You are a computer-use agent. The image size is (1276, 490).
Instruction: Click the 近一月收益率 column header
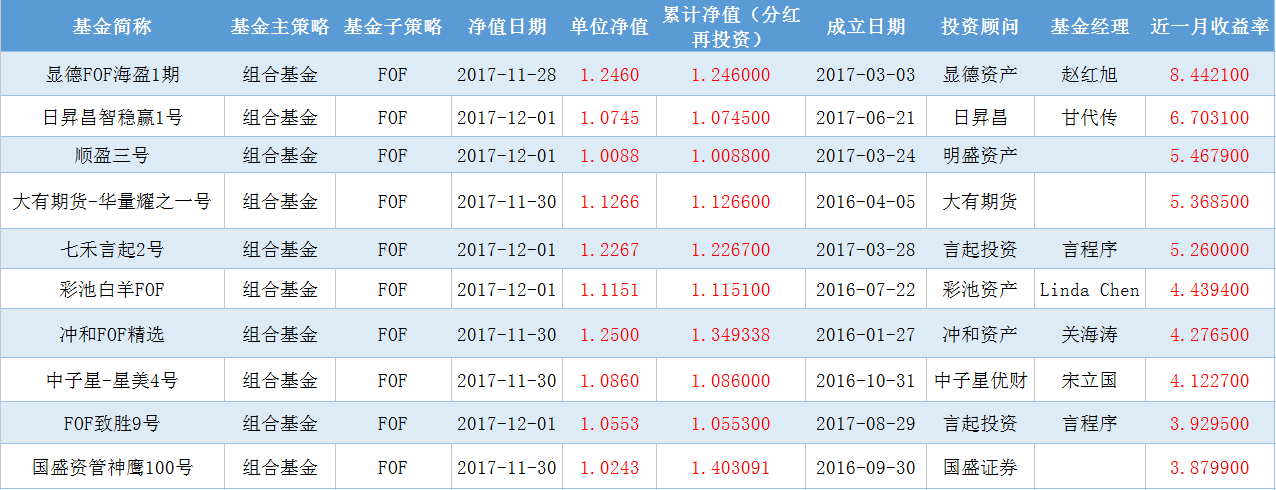[x=1209, y=27]
